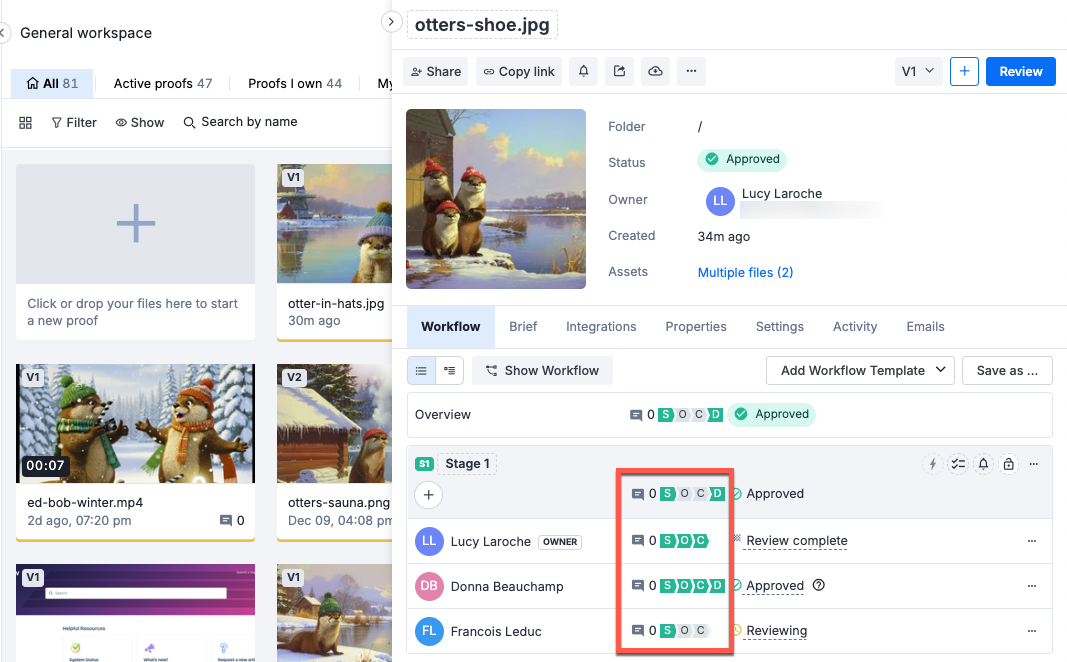Open the Multiple files (2) link
Screen dimensions: 1067x662
[x=745, y=272]
